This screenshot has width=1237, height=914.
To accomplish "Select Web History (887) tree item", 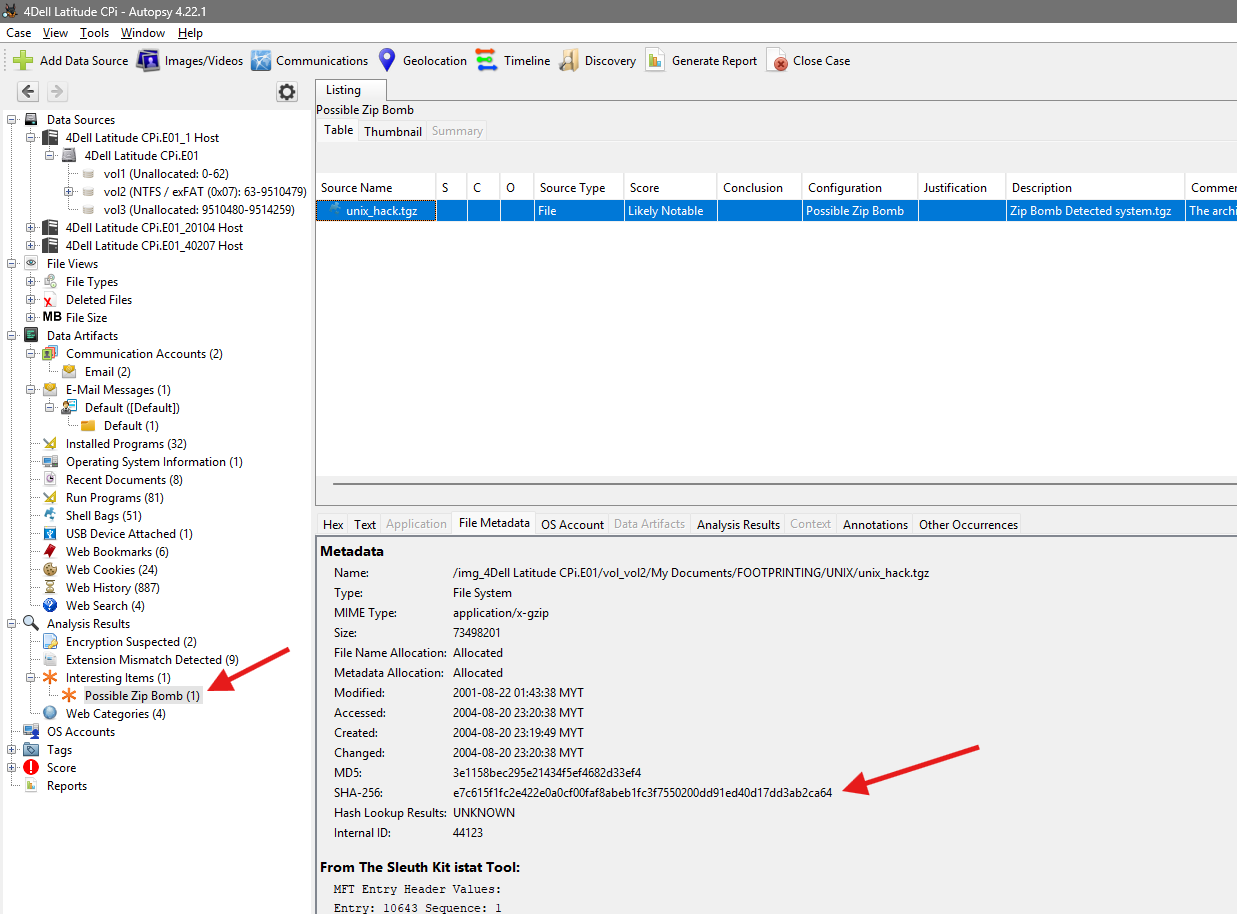I will pyautogui.click(x=112, y=588).
